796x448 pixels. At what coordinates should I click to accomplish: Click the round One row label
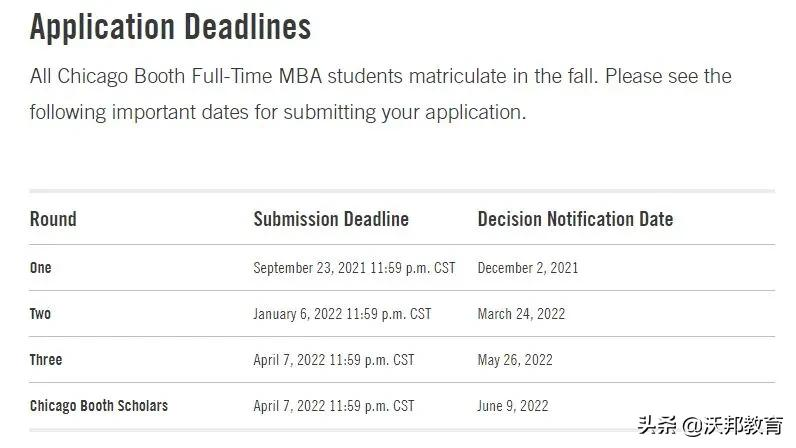pyautogui.click(x=41, y=268)
